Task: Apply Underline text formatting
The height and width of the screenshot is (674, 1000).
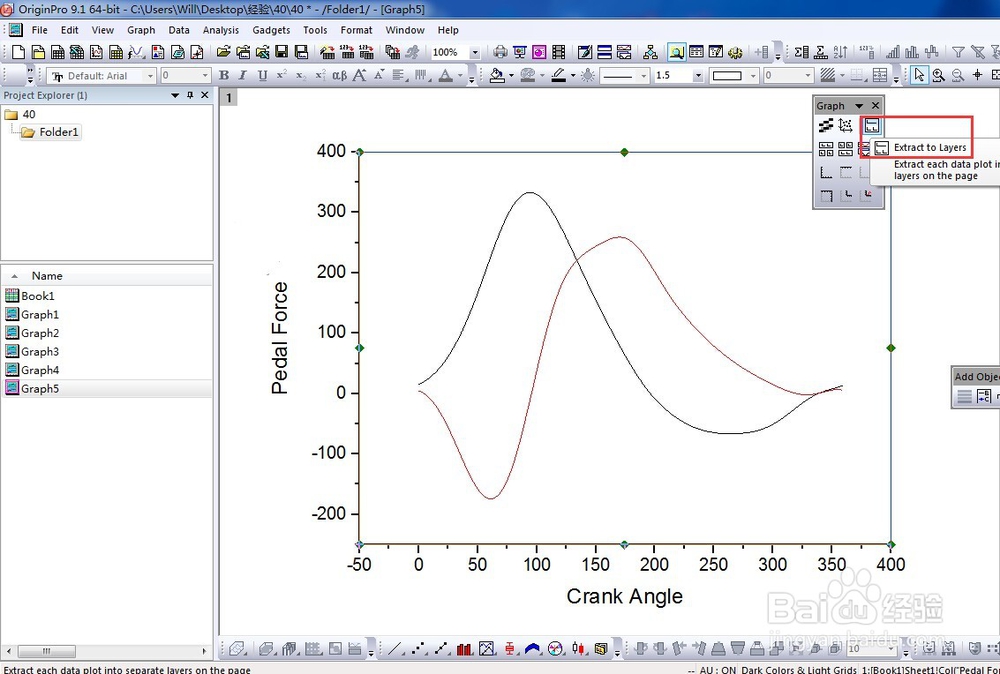Action: click(263, 75)
